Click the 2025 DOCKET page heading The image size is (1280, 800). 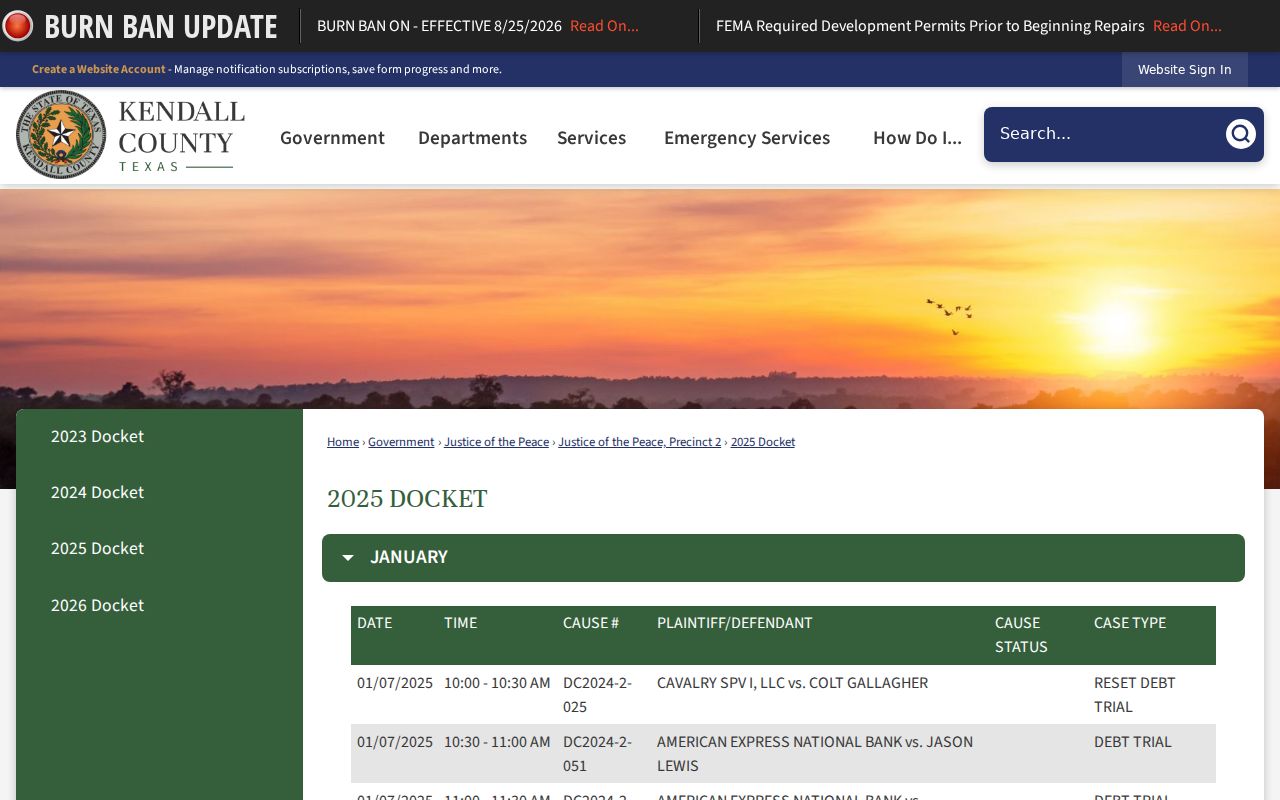pos(407,499)
